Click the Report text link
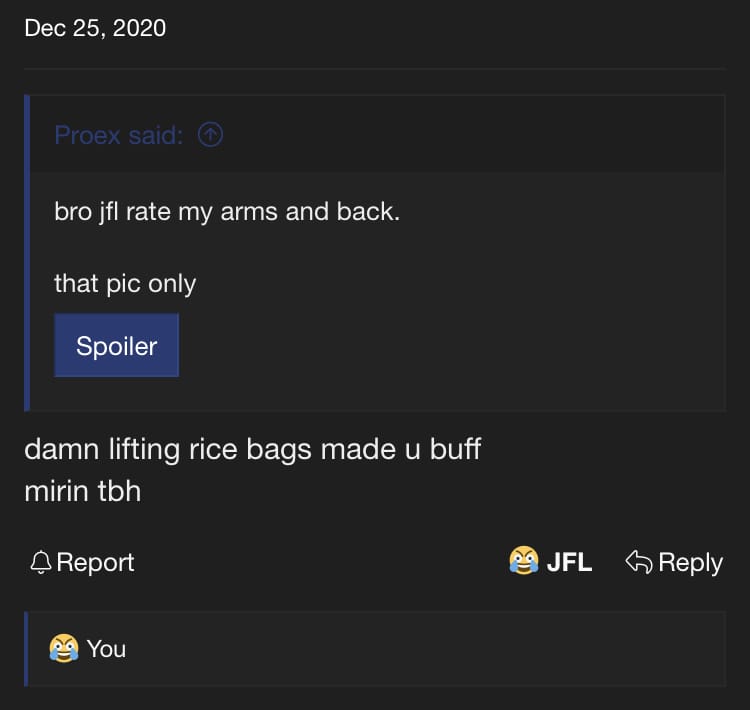750x710 pixels. pyautogui.click(x=95, y=563)
